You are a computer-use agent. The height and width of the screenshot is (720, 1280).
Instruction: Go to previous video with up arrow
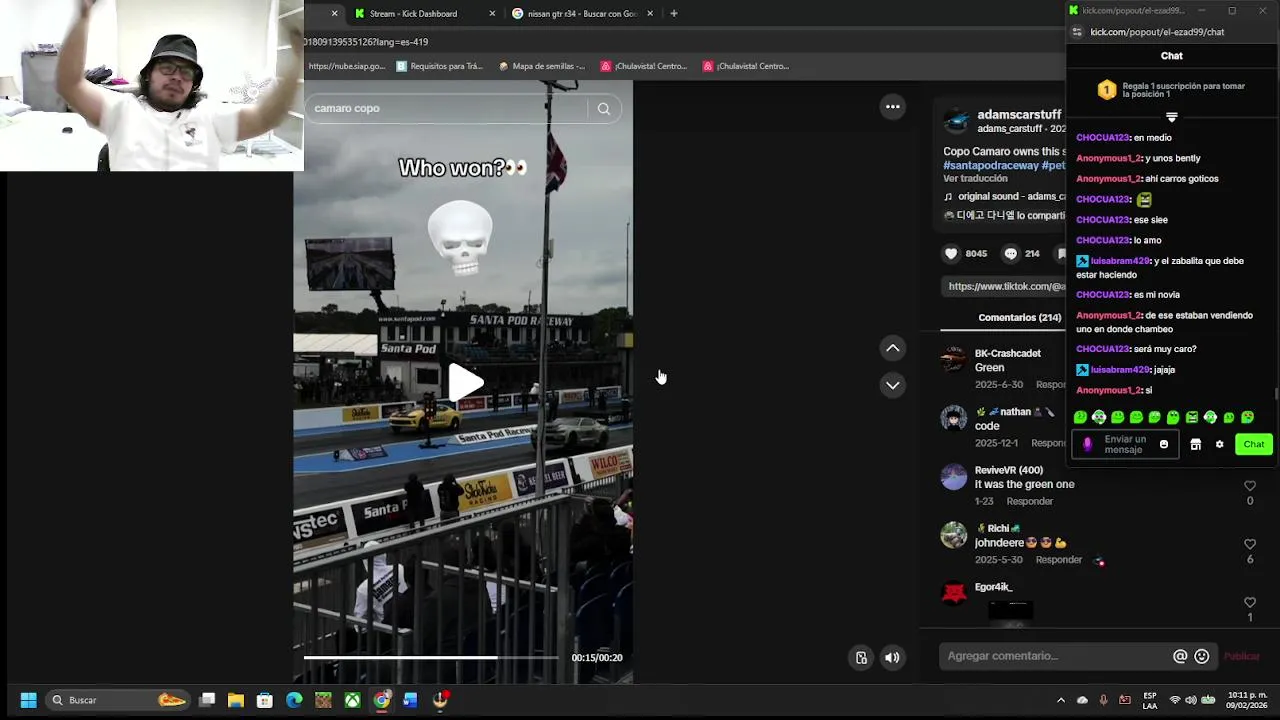click(x=892, y=348)
